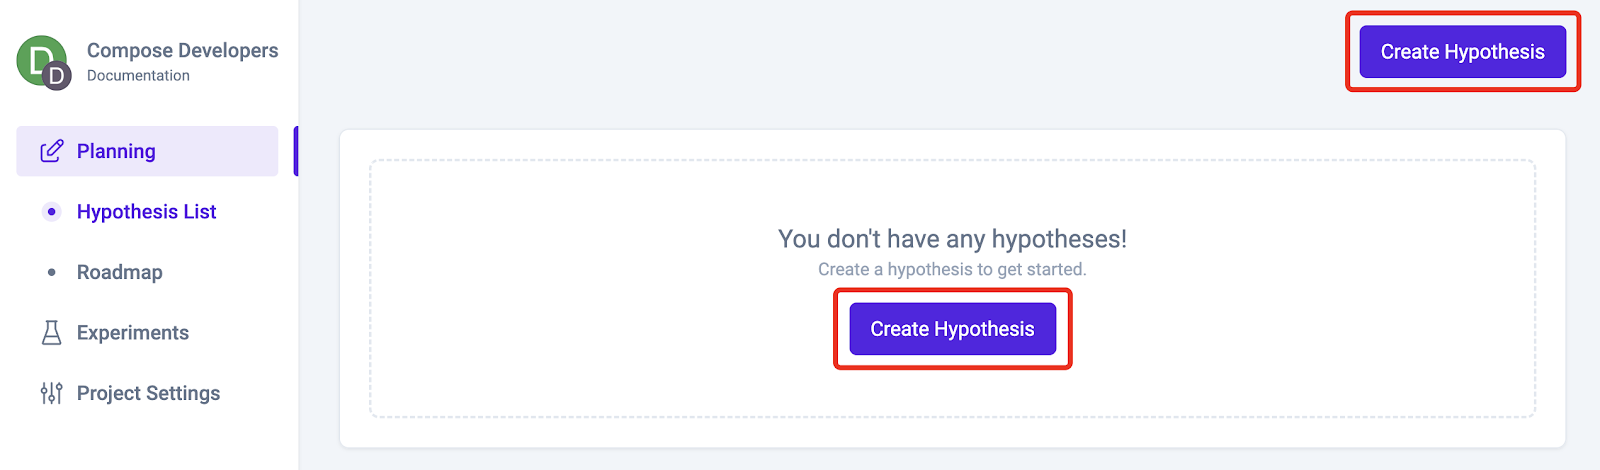Open Project Settings from the sidebar

click(148, 393)
